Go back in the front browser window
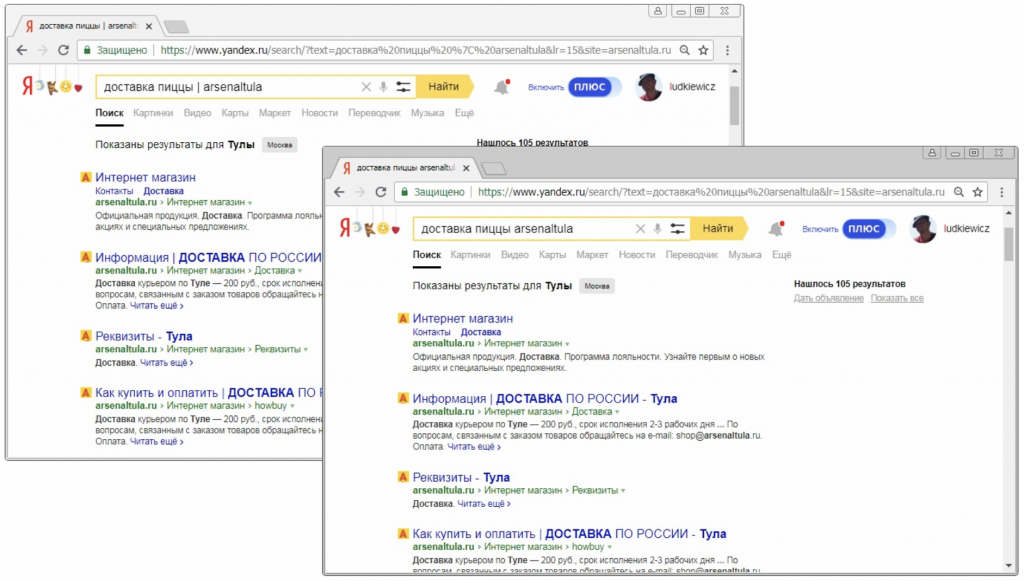Viewport: 1024px width, 581px height. 339,192
